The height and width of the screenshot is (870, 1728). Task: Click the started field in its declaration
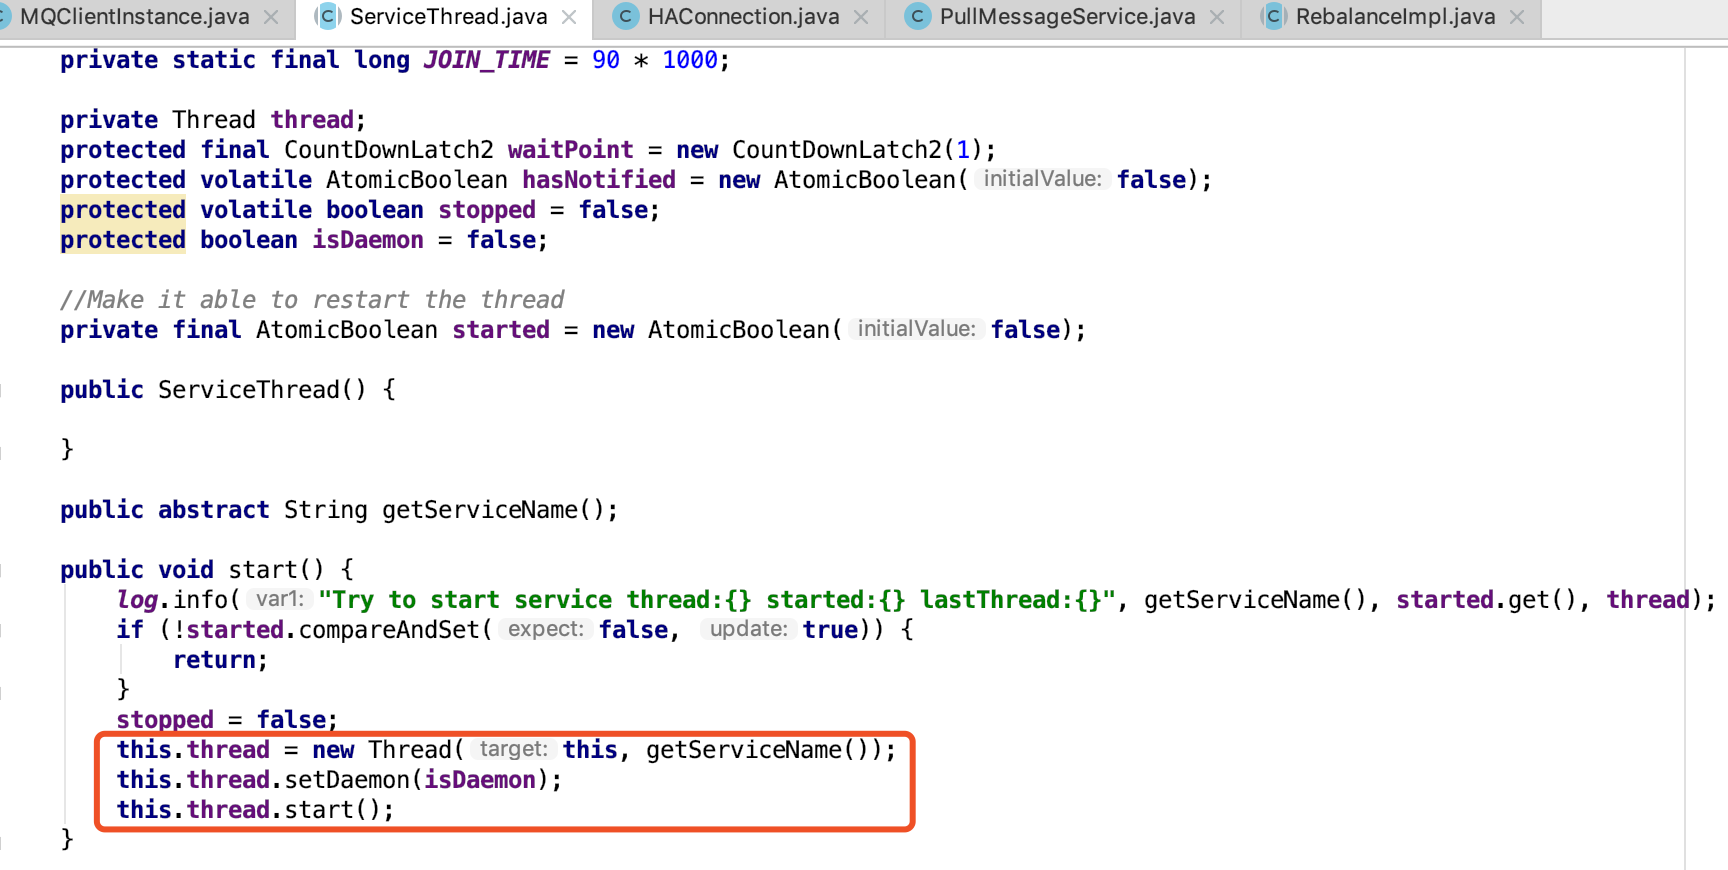click(501, 330)
